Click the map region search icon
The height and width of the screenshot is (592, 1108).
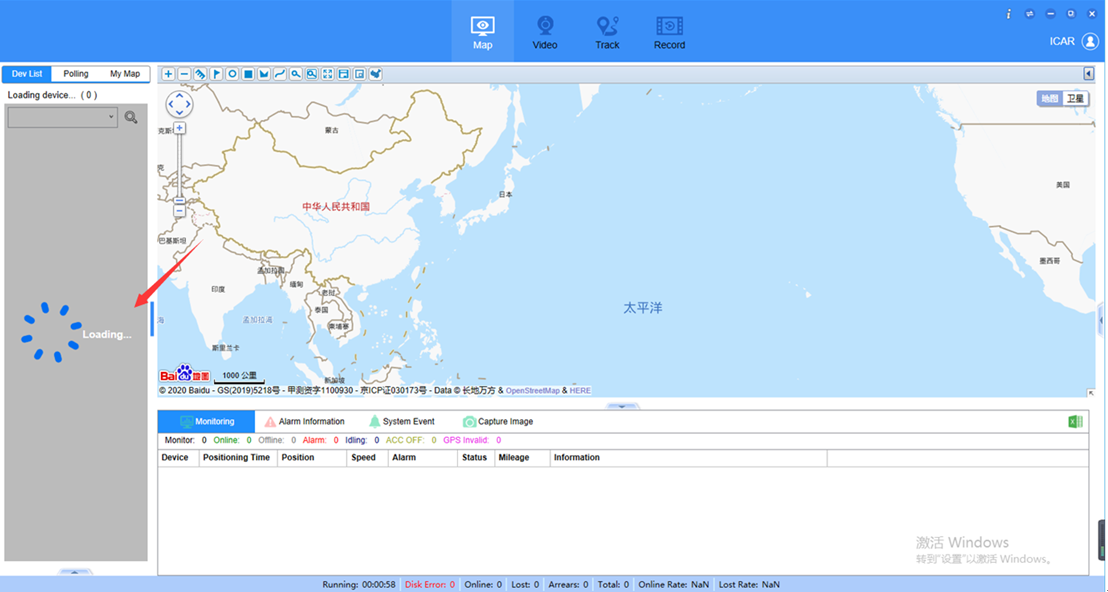(312, 74)
